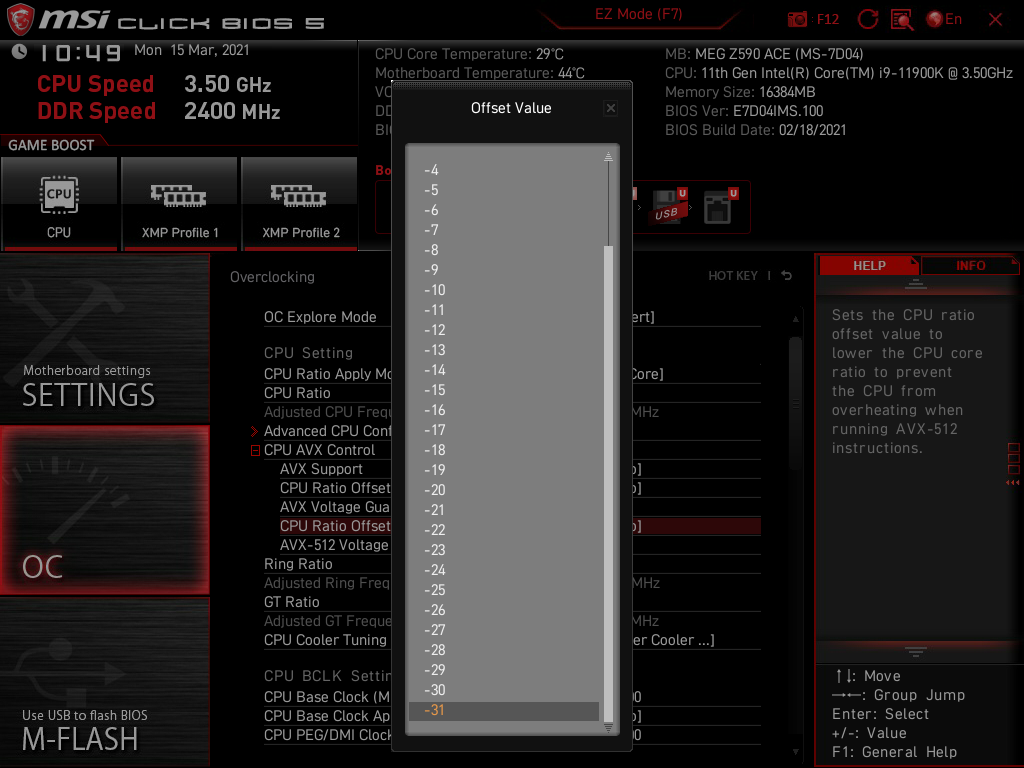Click the hot key back arrow icon
The height and width of the screenshot is (768, 1024).
(786, 276)
